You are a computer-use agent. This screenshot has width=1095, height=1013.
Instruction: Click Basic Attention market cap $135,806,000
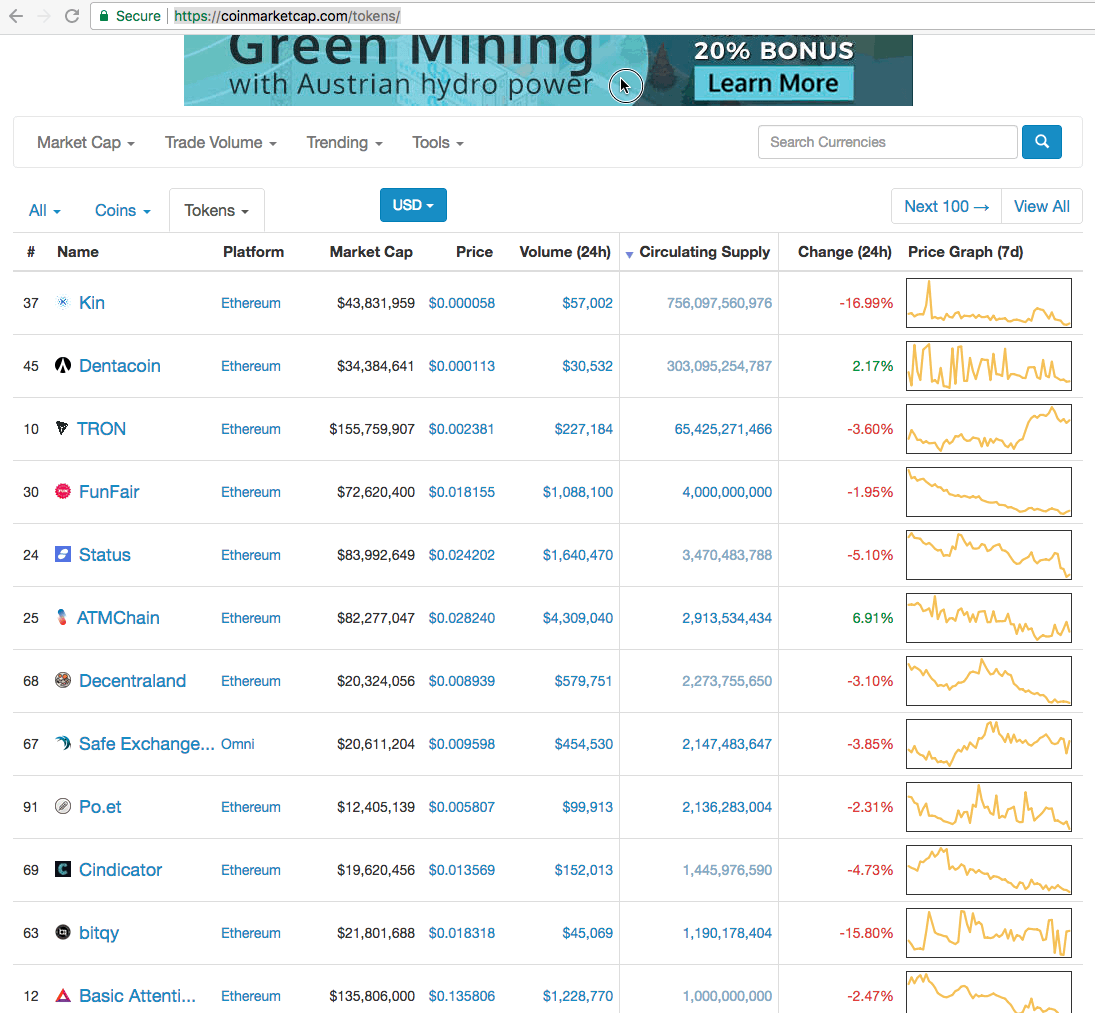point(372,996)
